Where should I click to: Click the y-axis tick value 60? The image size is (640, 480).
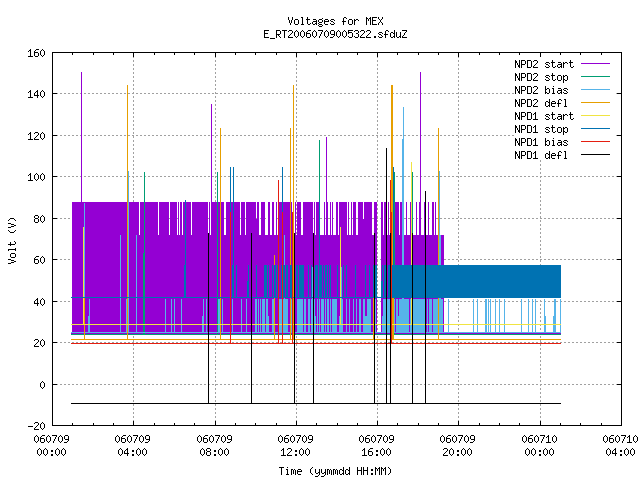(x=39, y=260)
